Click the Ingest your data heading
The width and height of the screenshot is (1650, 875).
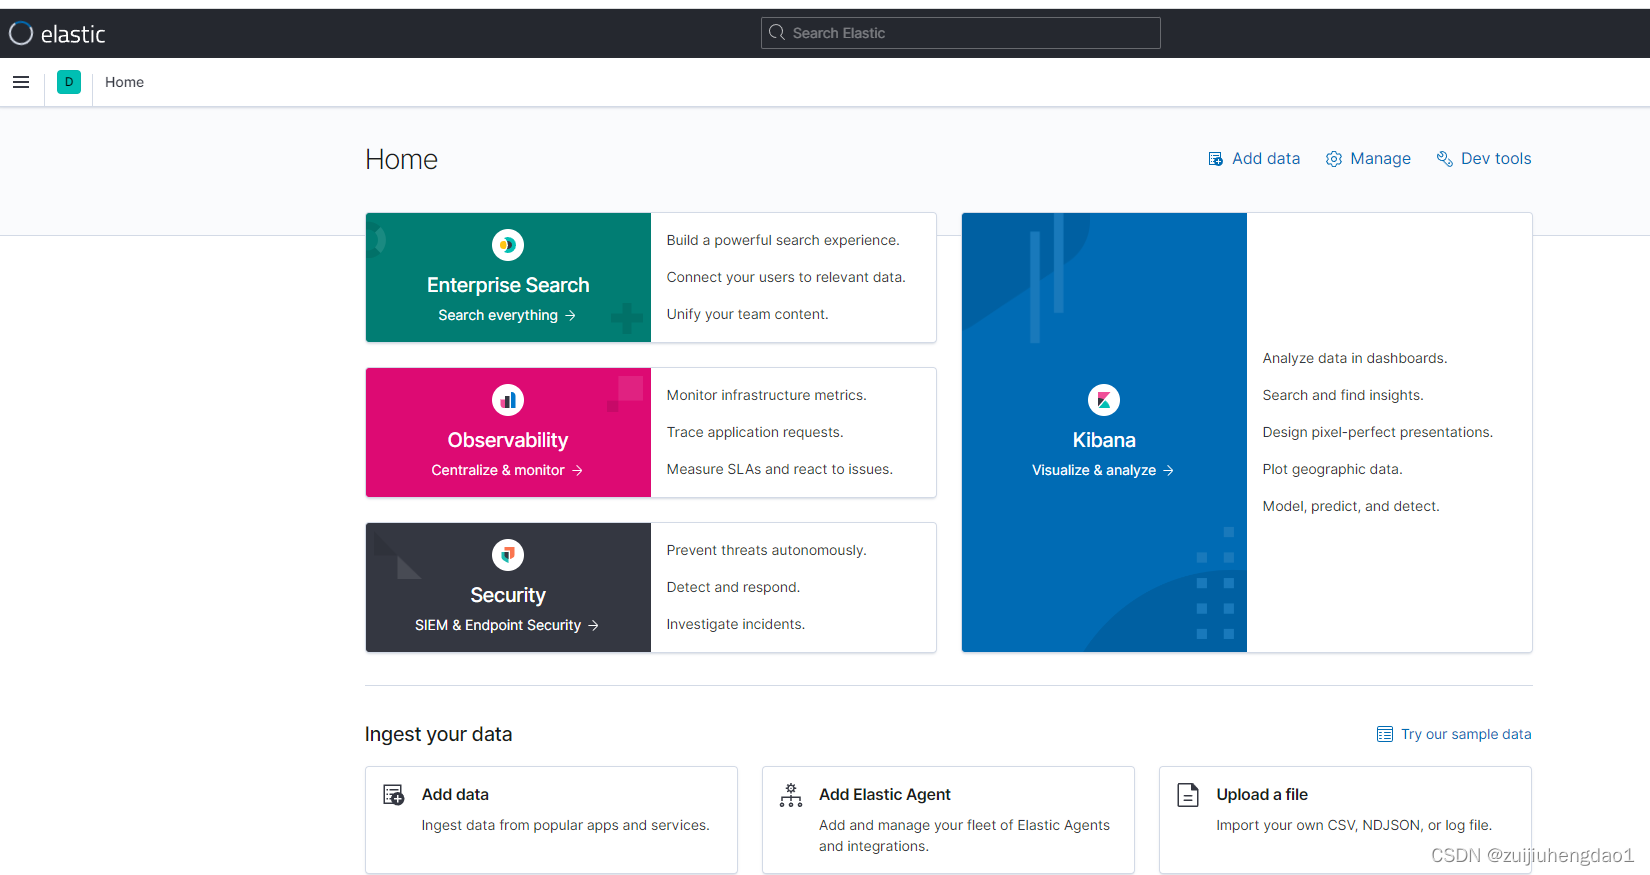438,734
